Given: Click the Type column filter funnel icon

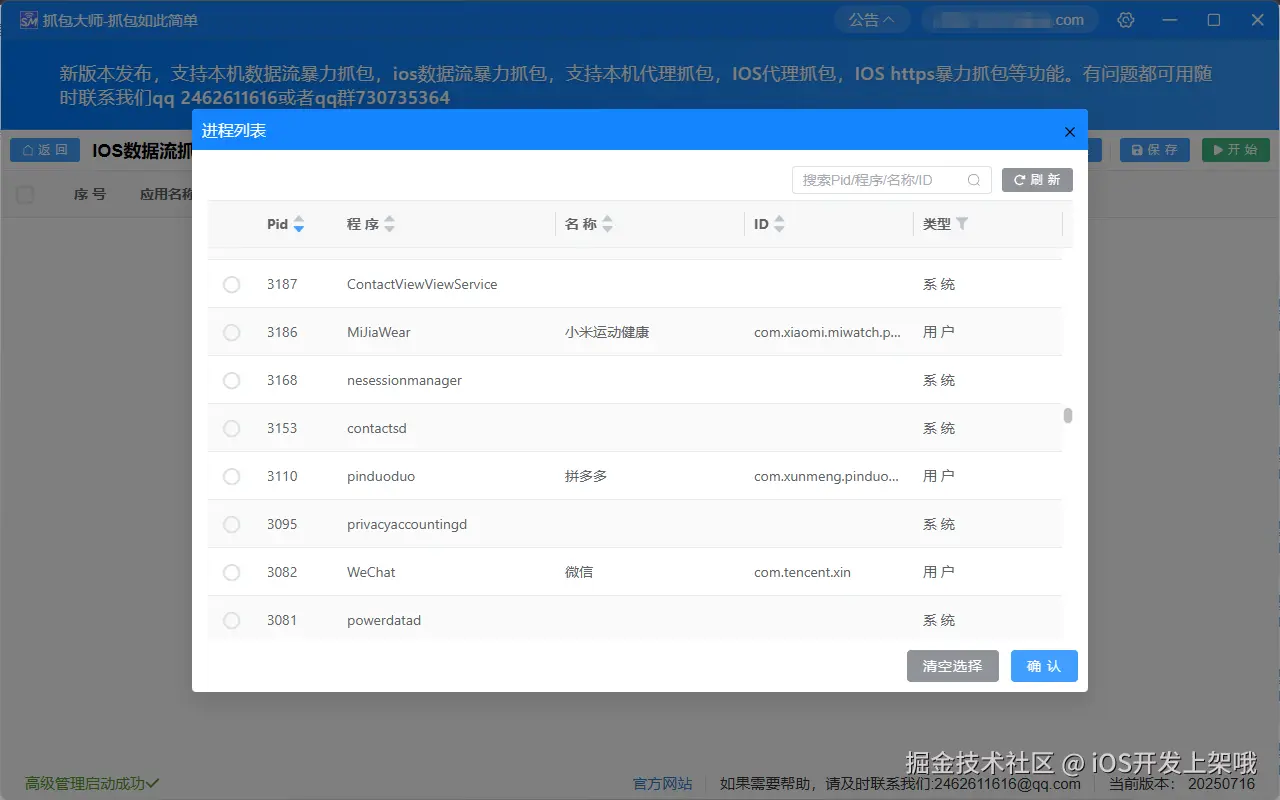Looking at the screenshot, I should coord(960,224).
